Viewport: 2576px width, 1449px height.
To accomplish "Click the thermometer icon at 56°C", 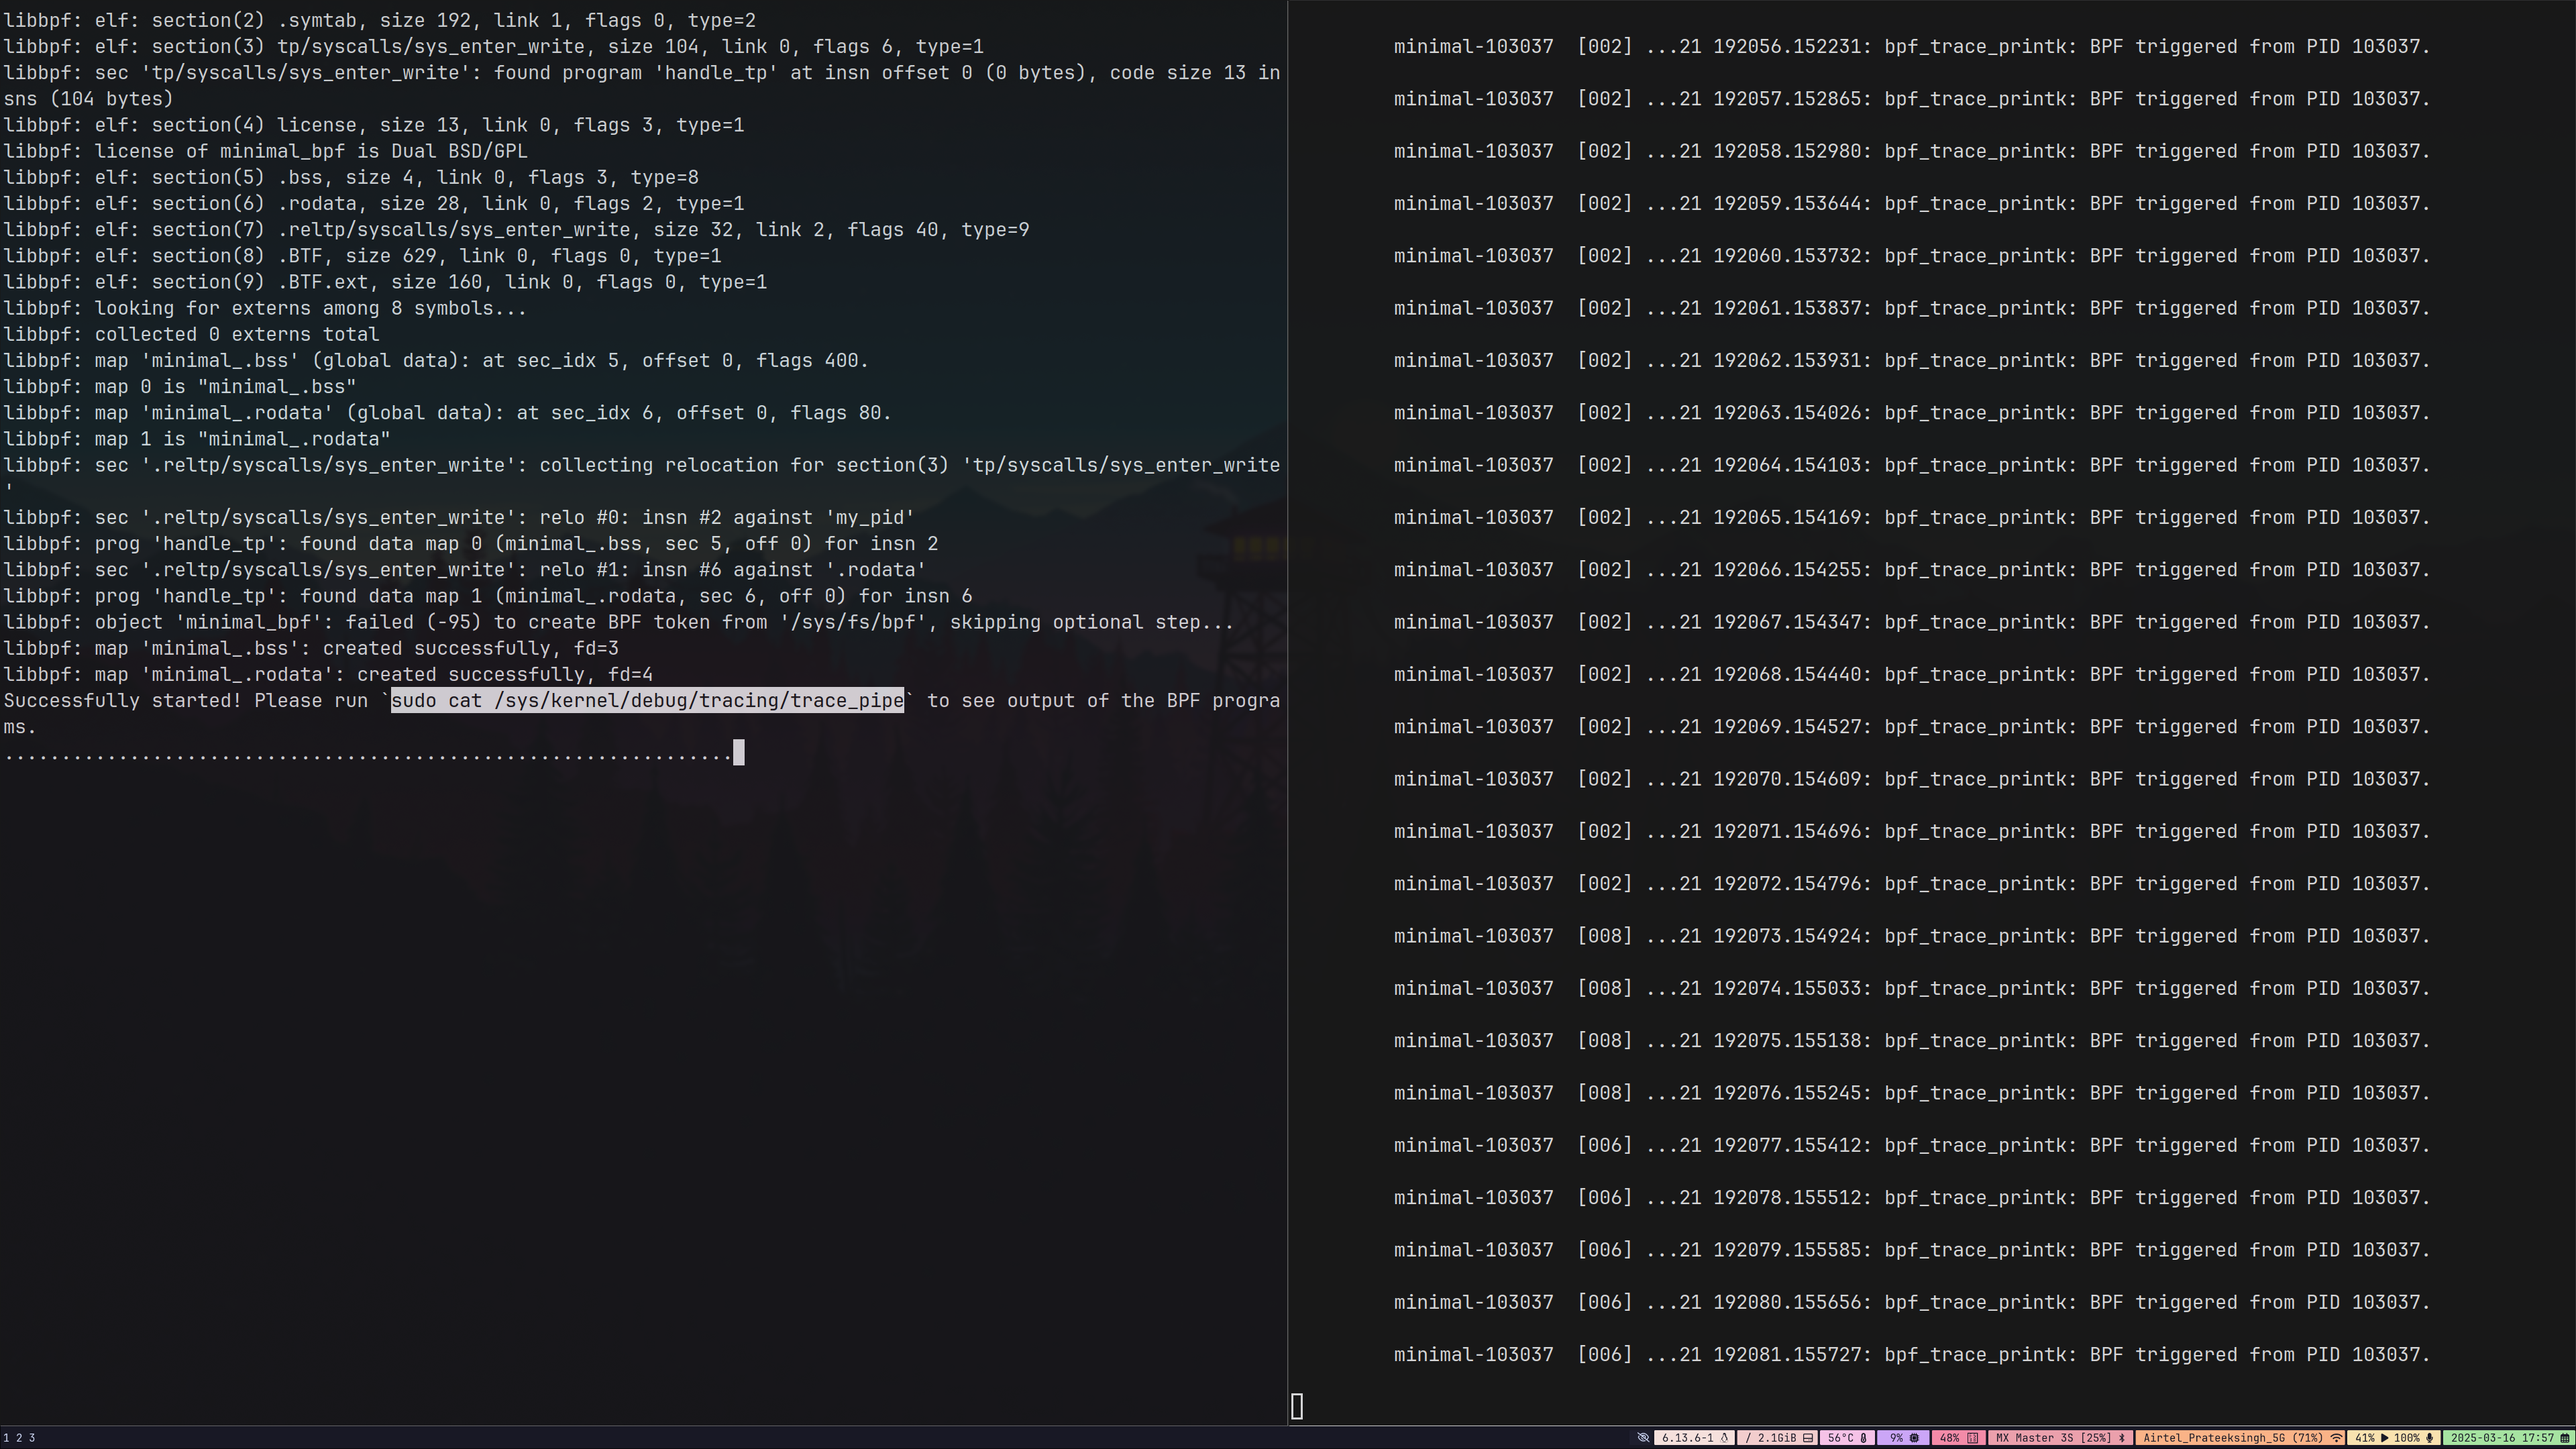I will point(1864,1438).
